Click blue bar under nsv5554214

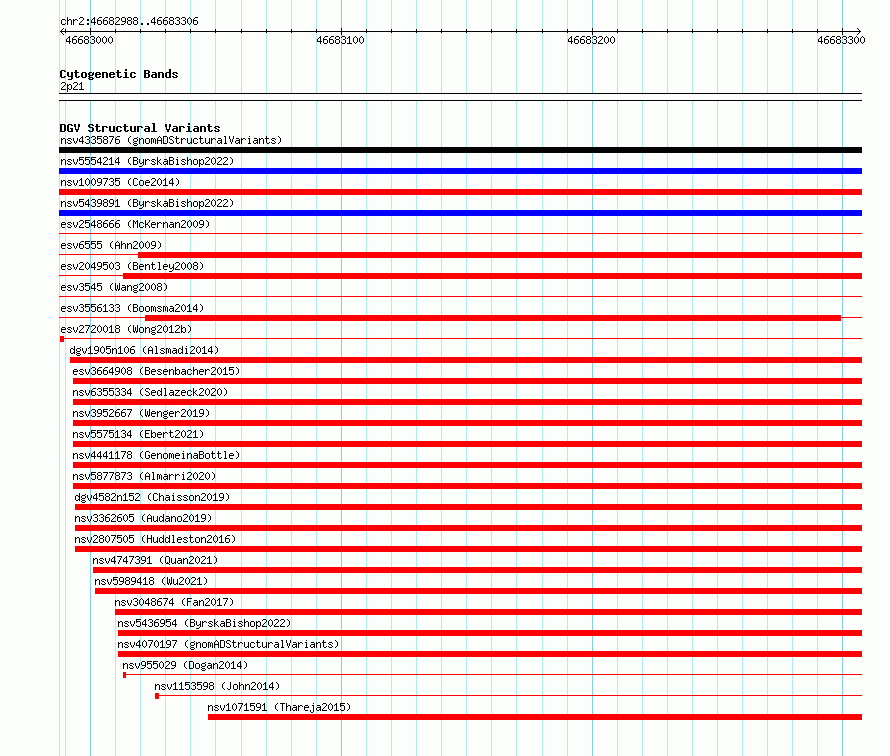point(460,171)
